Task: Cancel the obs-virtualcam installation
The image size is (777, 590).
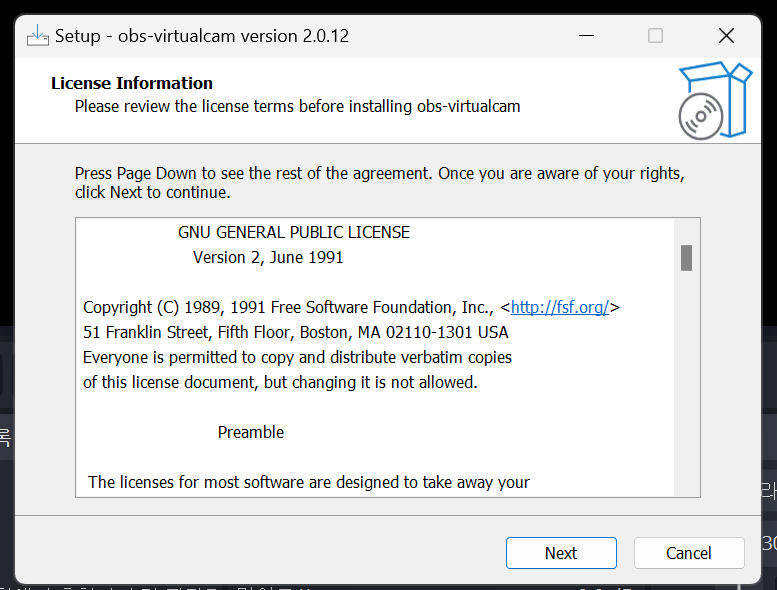Action: [x=689, y=553]
